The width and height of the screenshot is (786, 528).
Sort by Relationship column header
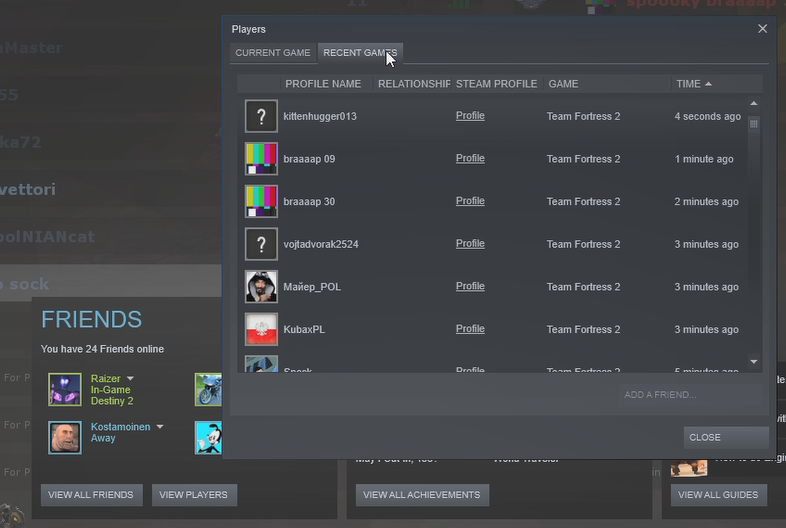[413, 84]
